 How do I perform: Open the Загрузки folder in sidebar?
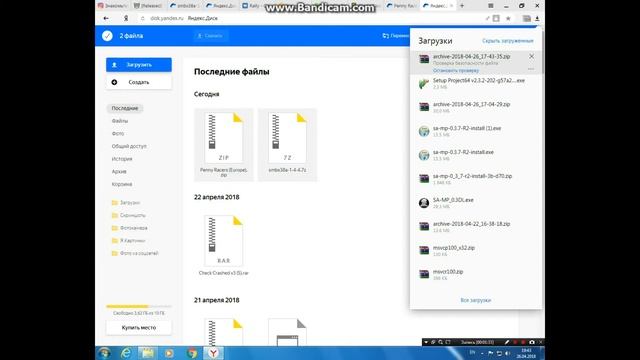coord(126,203)
